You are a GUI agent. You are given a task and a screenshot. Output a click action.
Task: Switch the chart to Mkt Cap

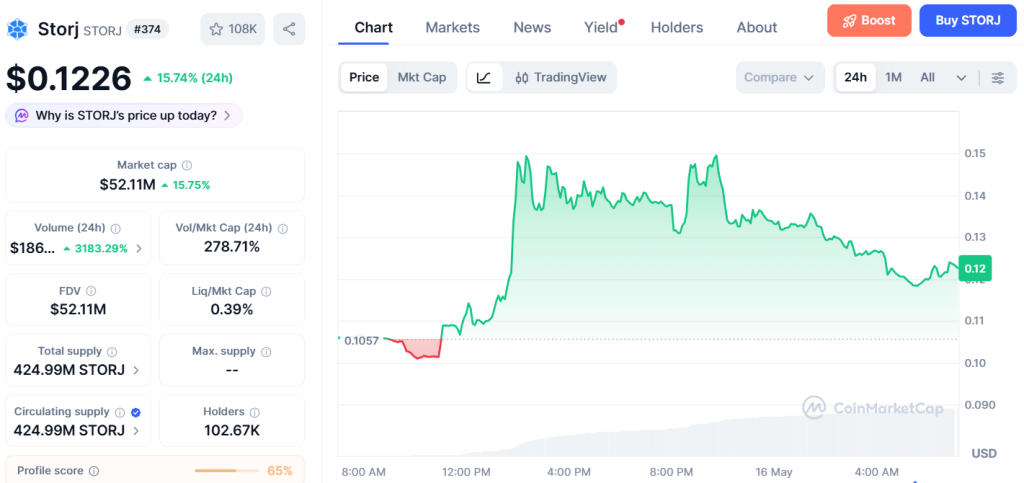pos(422,78)
